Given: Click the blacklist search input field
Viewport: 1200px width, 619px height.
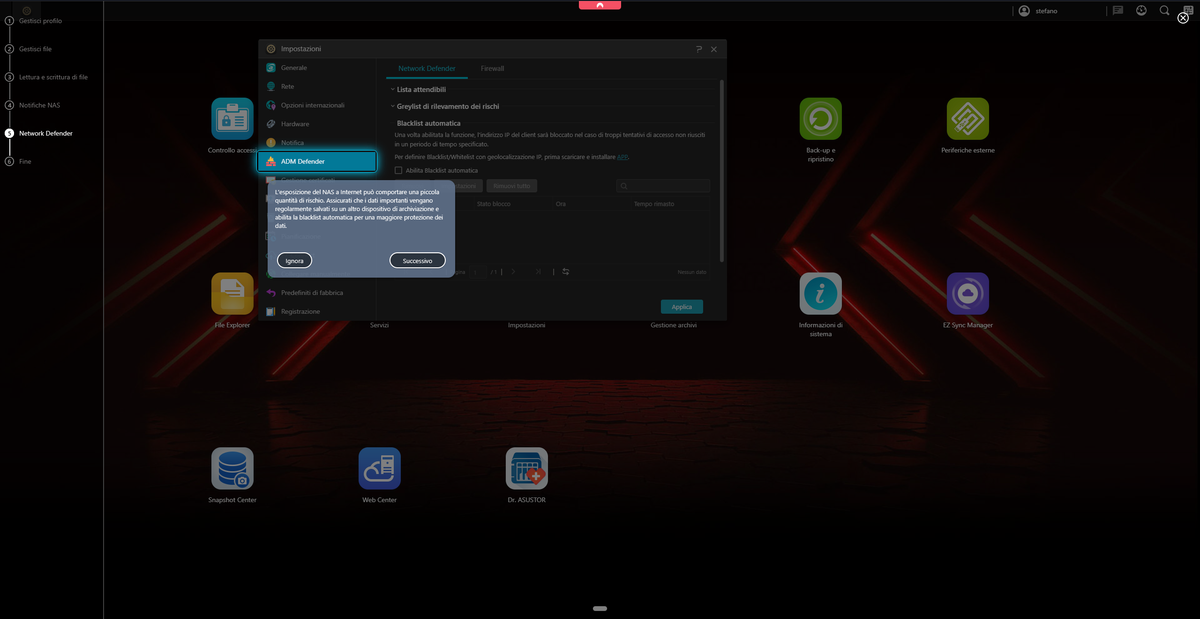Looking at the screenshot, I should (663, 186).
